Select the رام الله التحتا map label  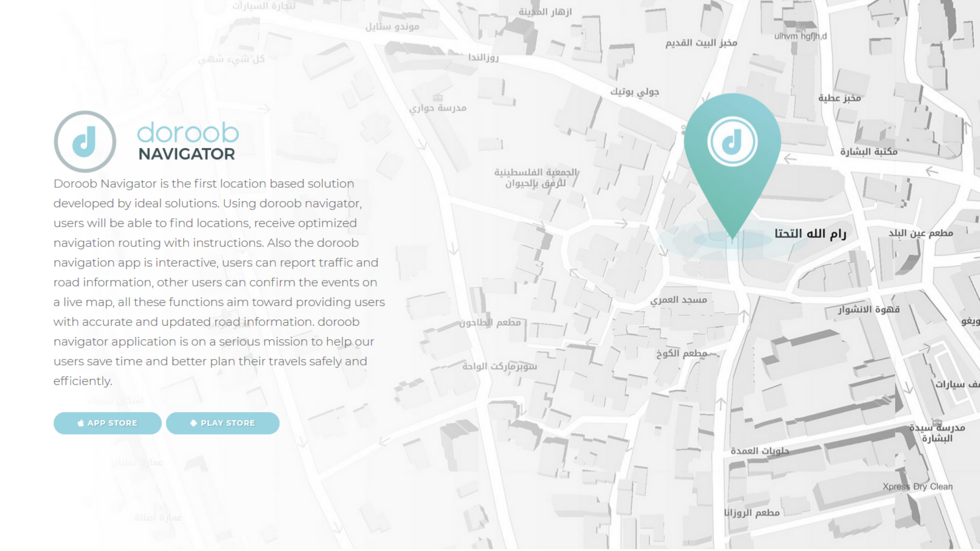[x=810, y=234]
